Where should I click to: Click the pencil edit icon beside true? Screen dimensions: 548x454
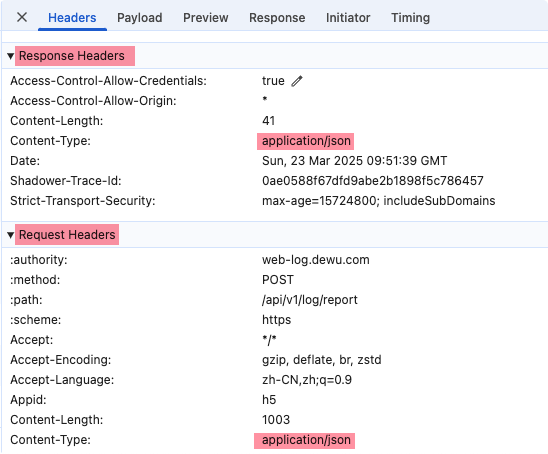[x=297, y=81]
